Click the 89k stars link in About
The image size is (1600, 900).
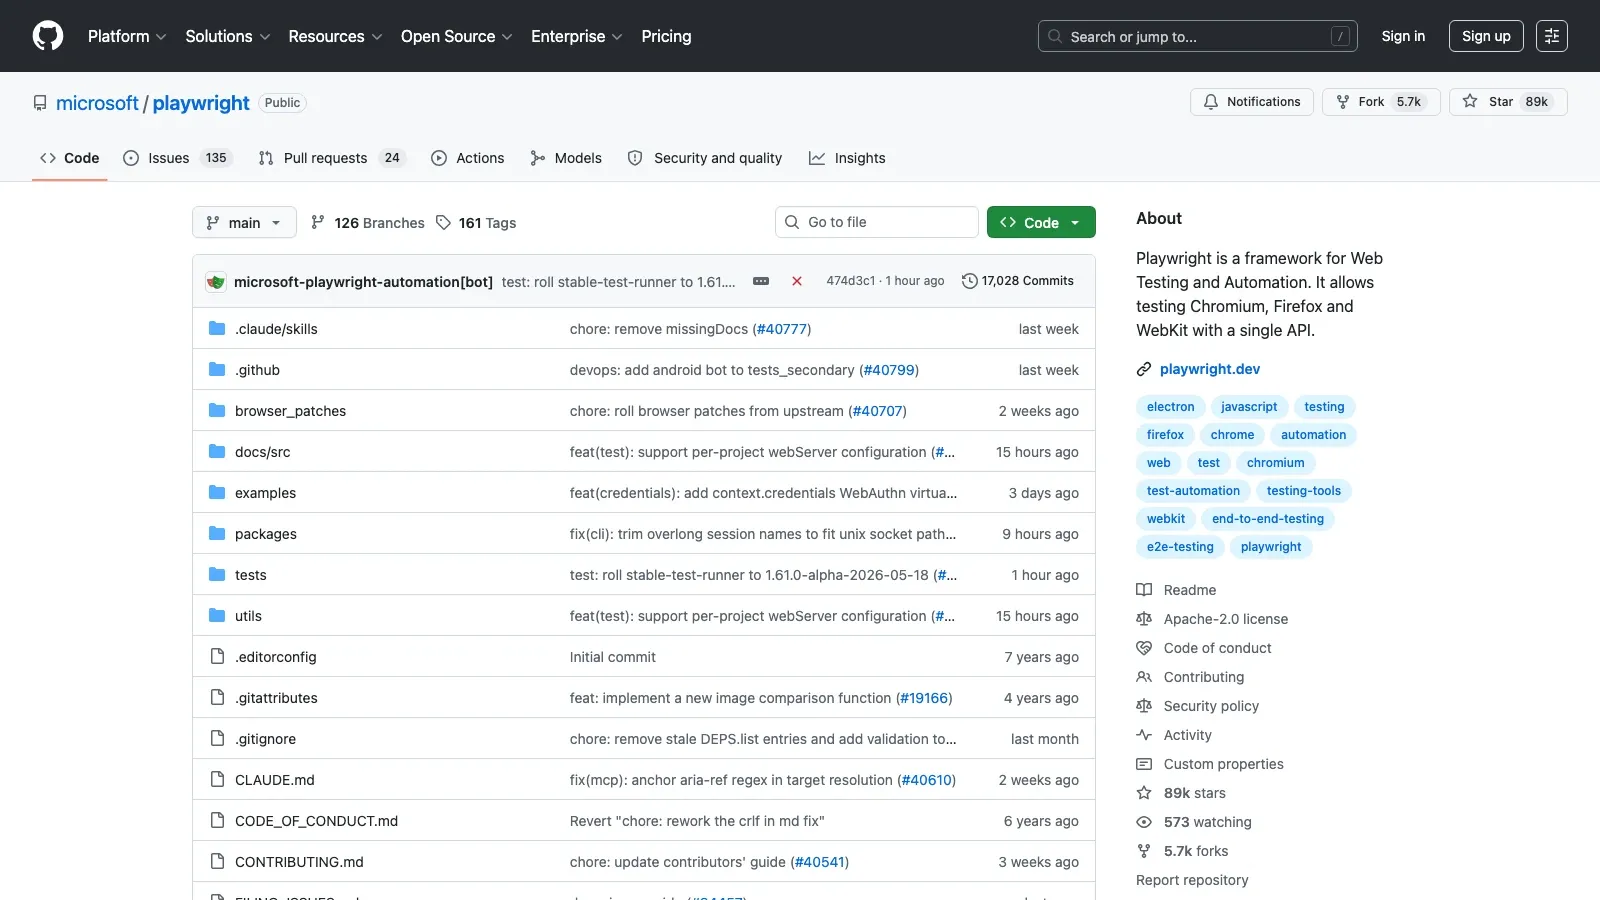(x=1194, y=793)
